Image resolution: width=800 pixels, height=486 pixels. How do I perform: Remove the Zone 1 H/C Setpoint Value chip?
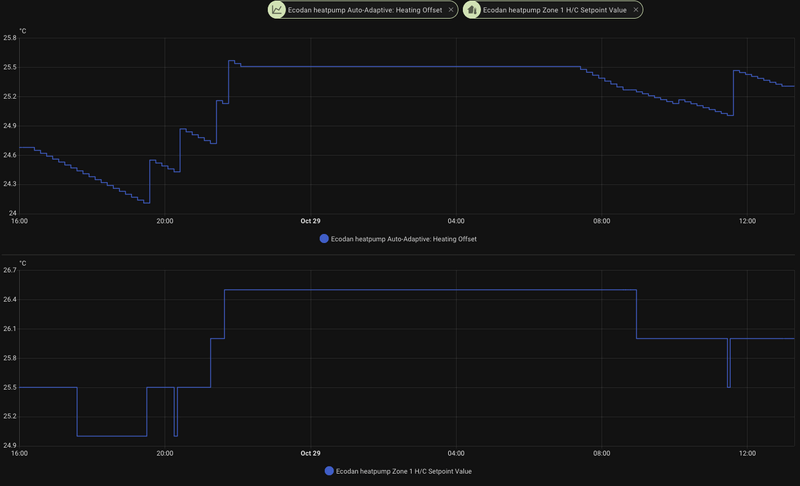pos(636,10)
